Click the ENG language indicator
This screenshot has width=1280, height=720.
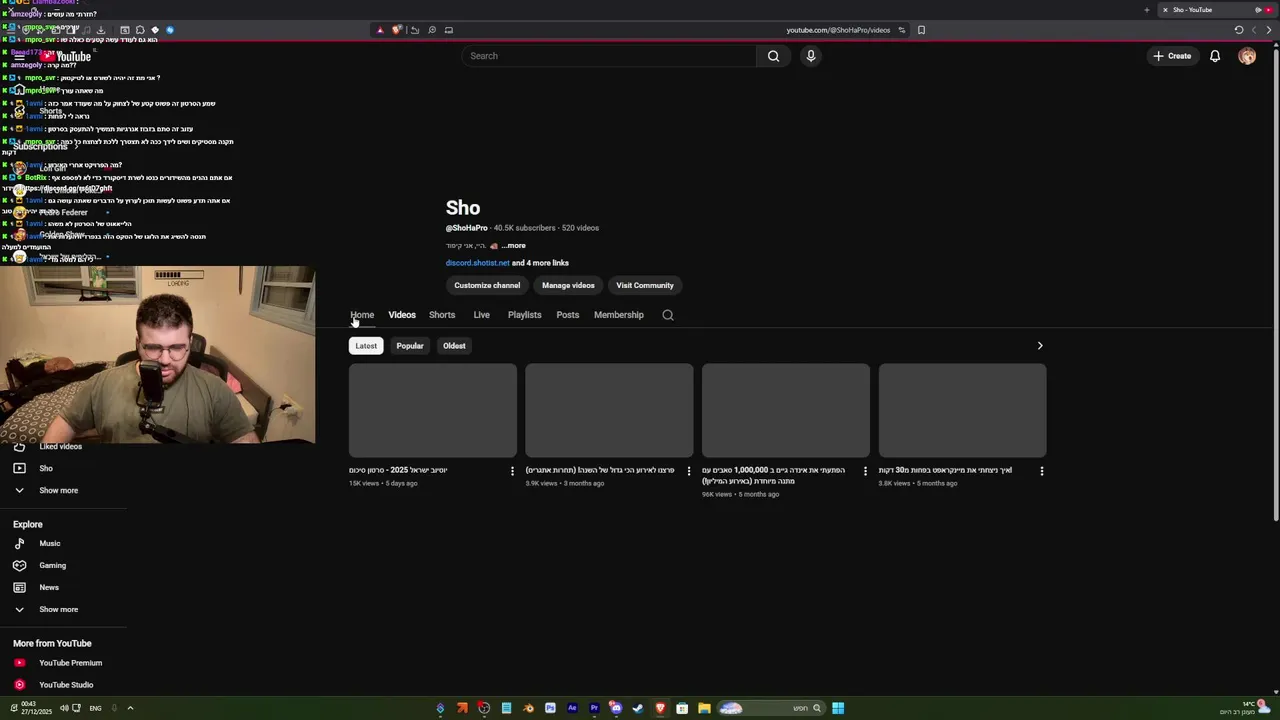[95, 708]
